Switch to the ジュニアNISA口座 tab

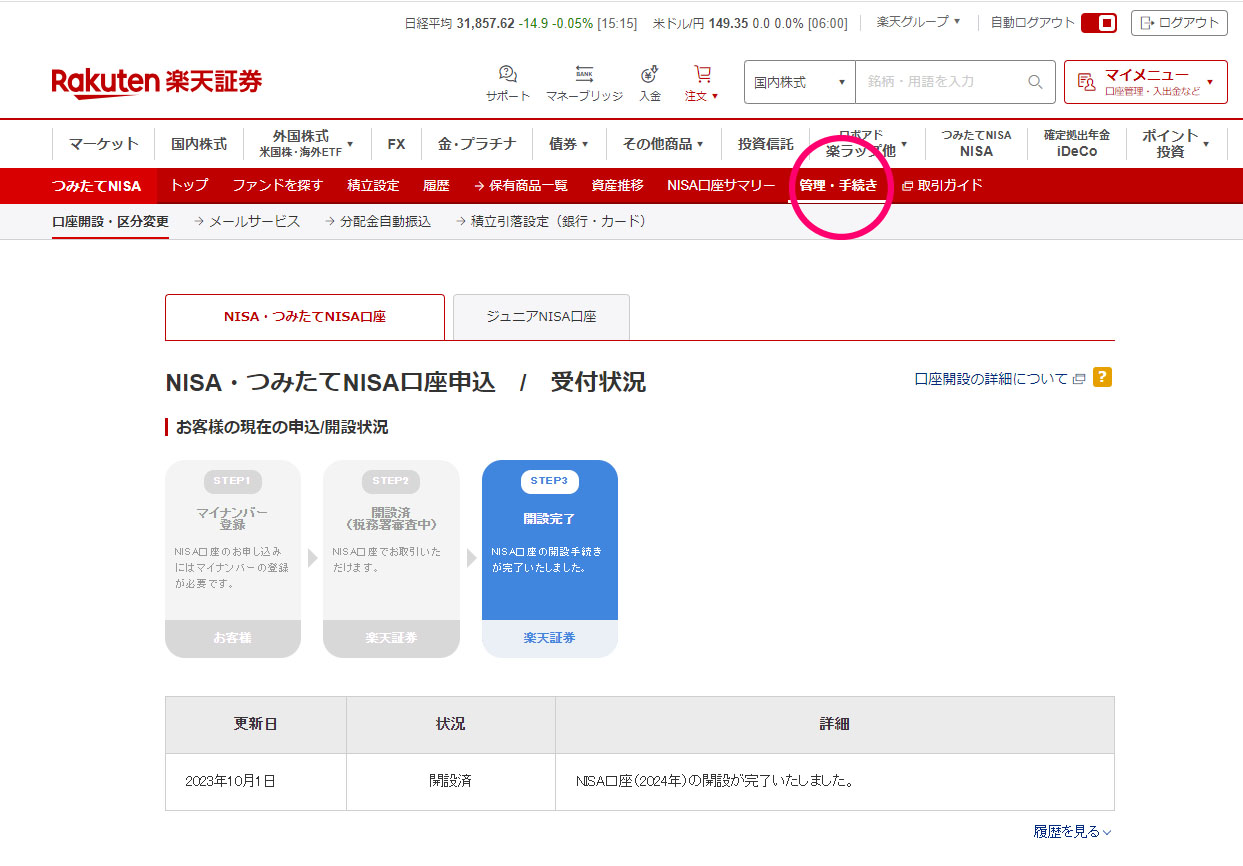point(541,317)
